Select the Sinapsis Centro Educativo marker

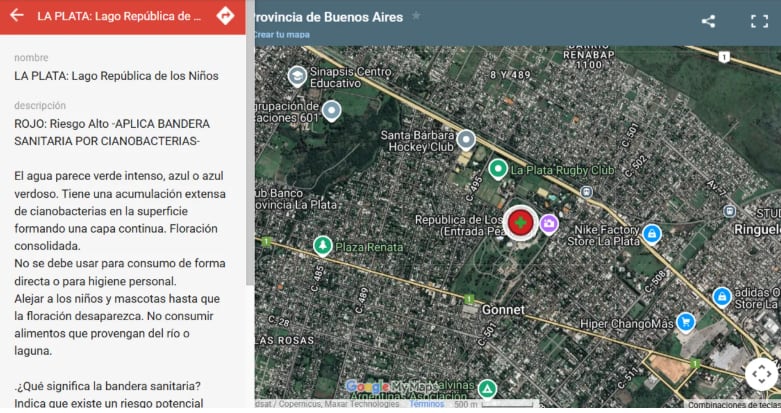(297, 76)
